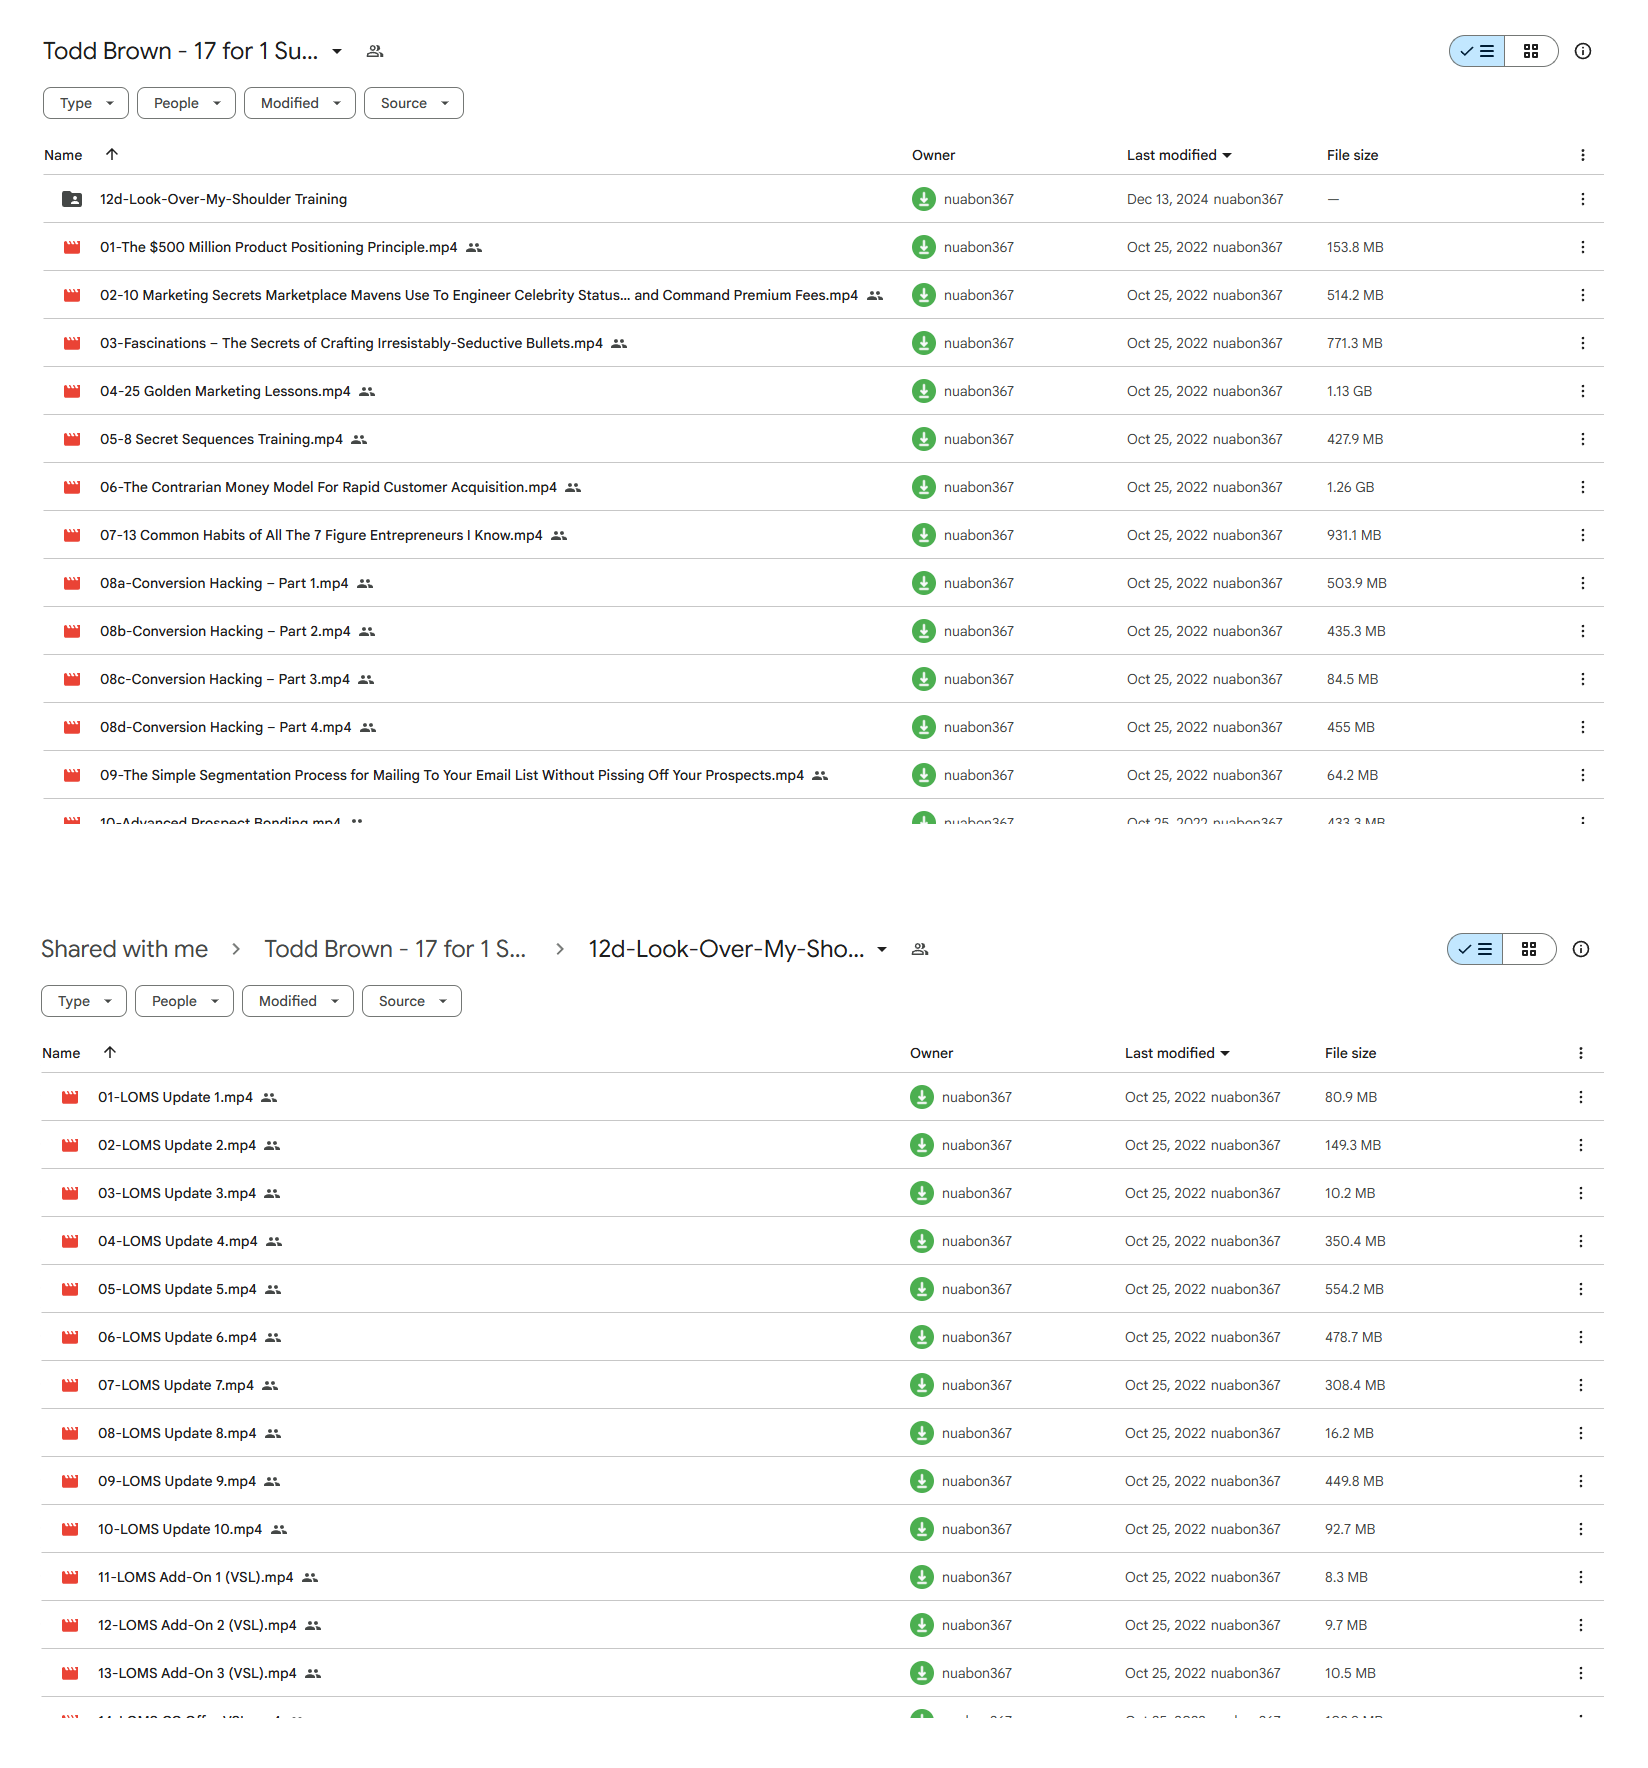
Task: Open more actions for 02-LOMS Update 2.mp4
Action: click(1581, 1145)
